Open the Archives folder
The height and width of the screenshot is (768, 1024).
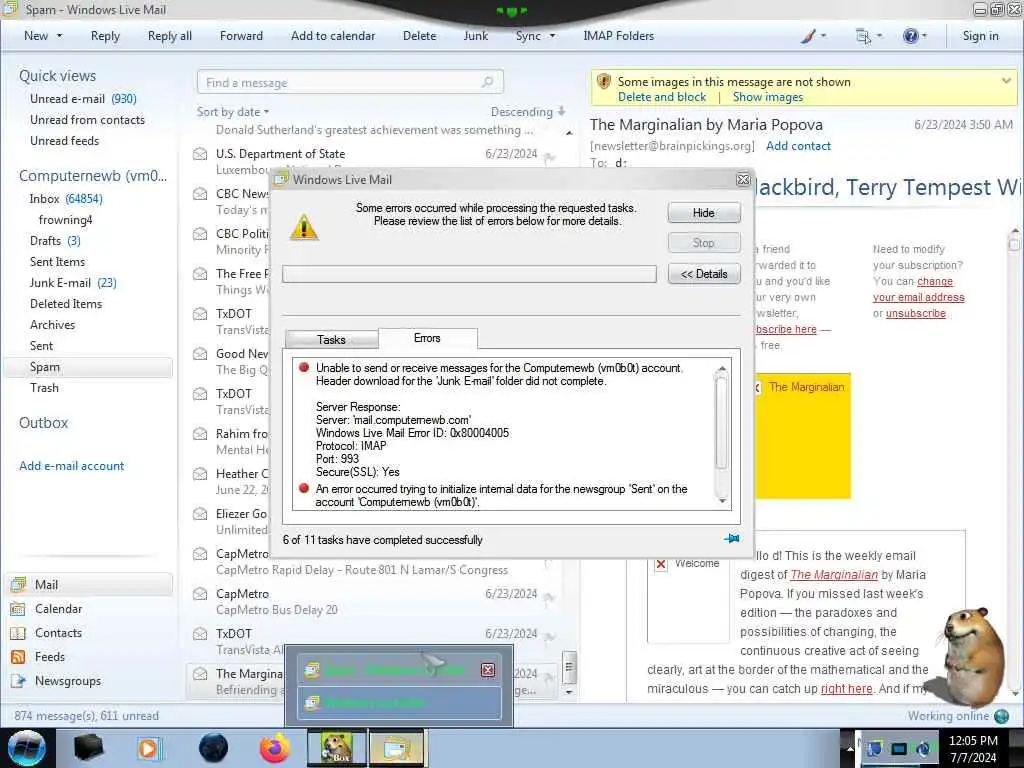[52, 325]
